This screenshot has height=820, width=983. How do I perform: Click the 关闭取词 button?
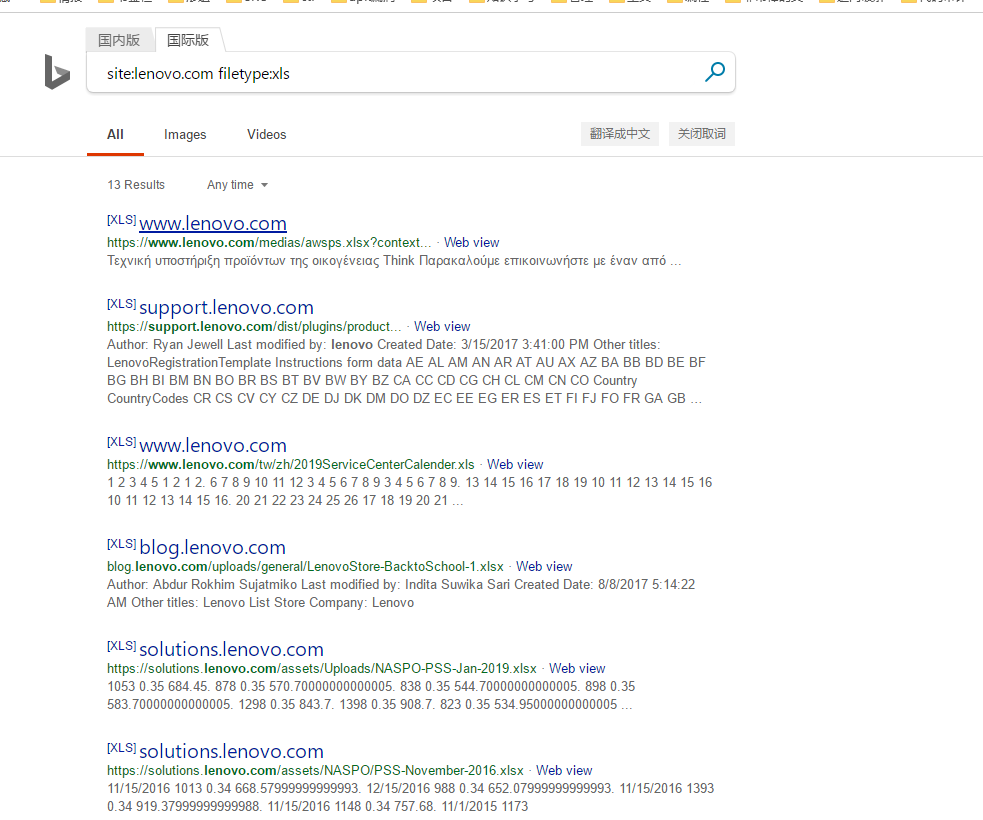[702, 134]
